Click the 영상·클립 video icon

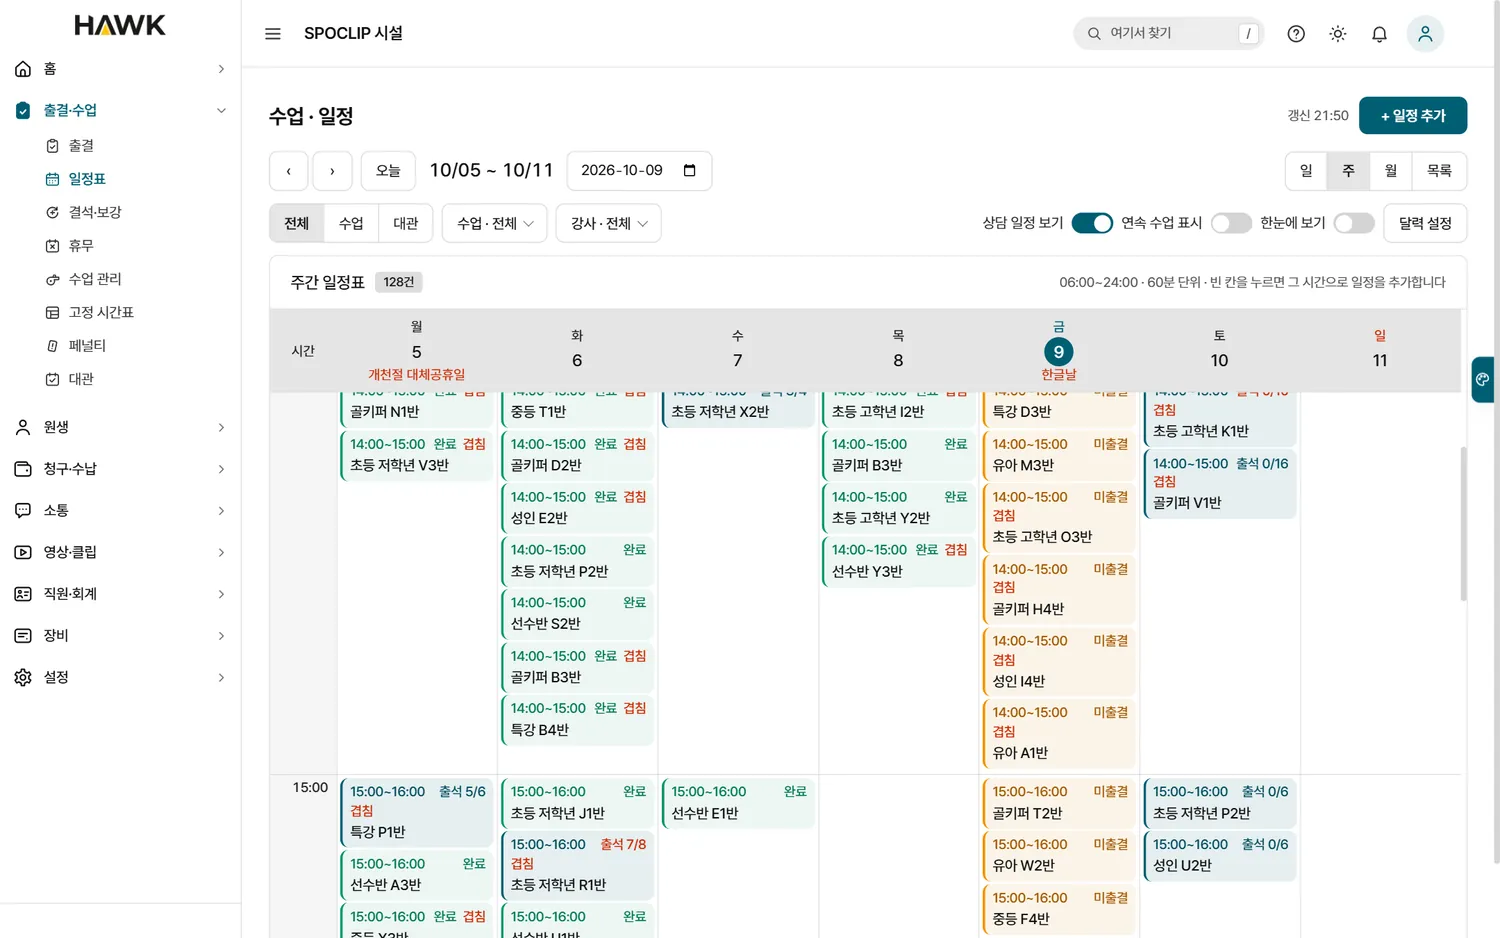click(x=23, y=552)
